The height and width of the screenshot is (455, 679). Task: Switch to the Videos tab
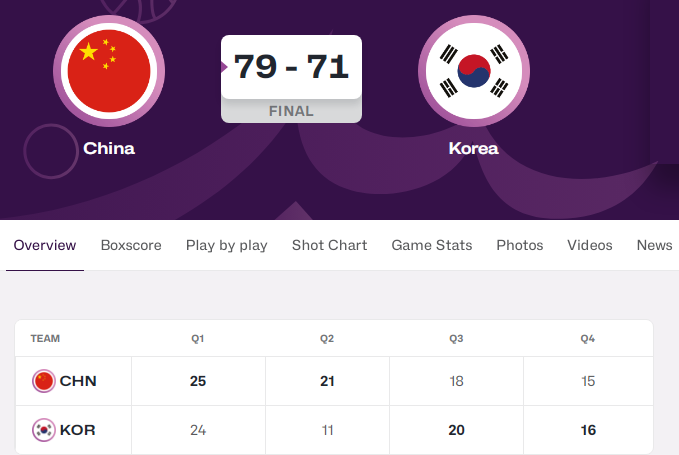point(590,245)
